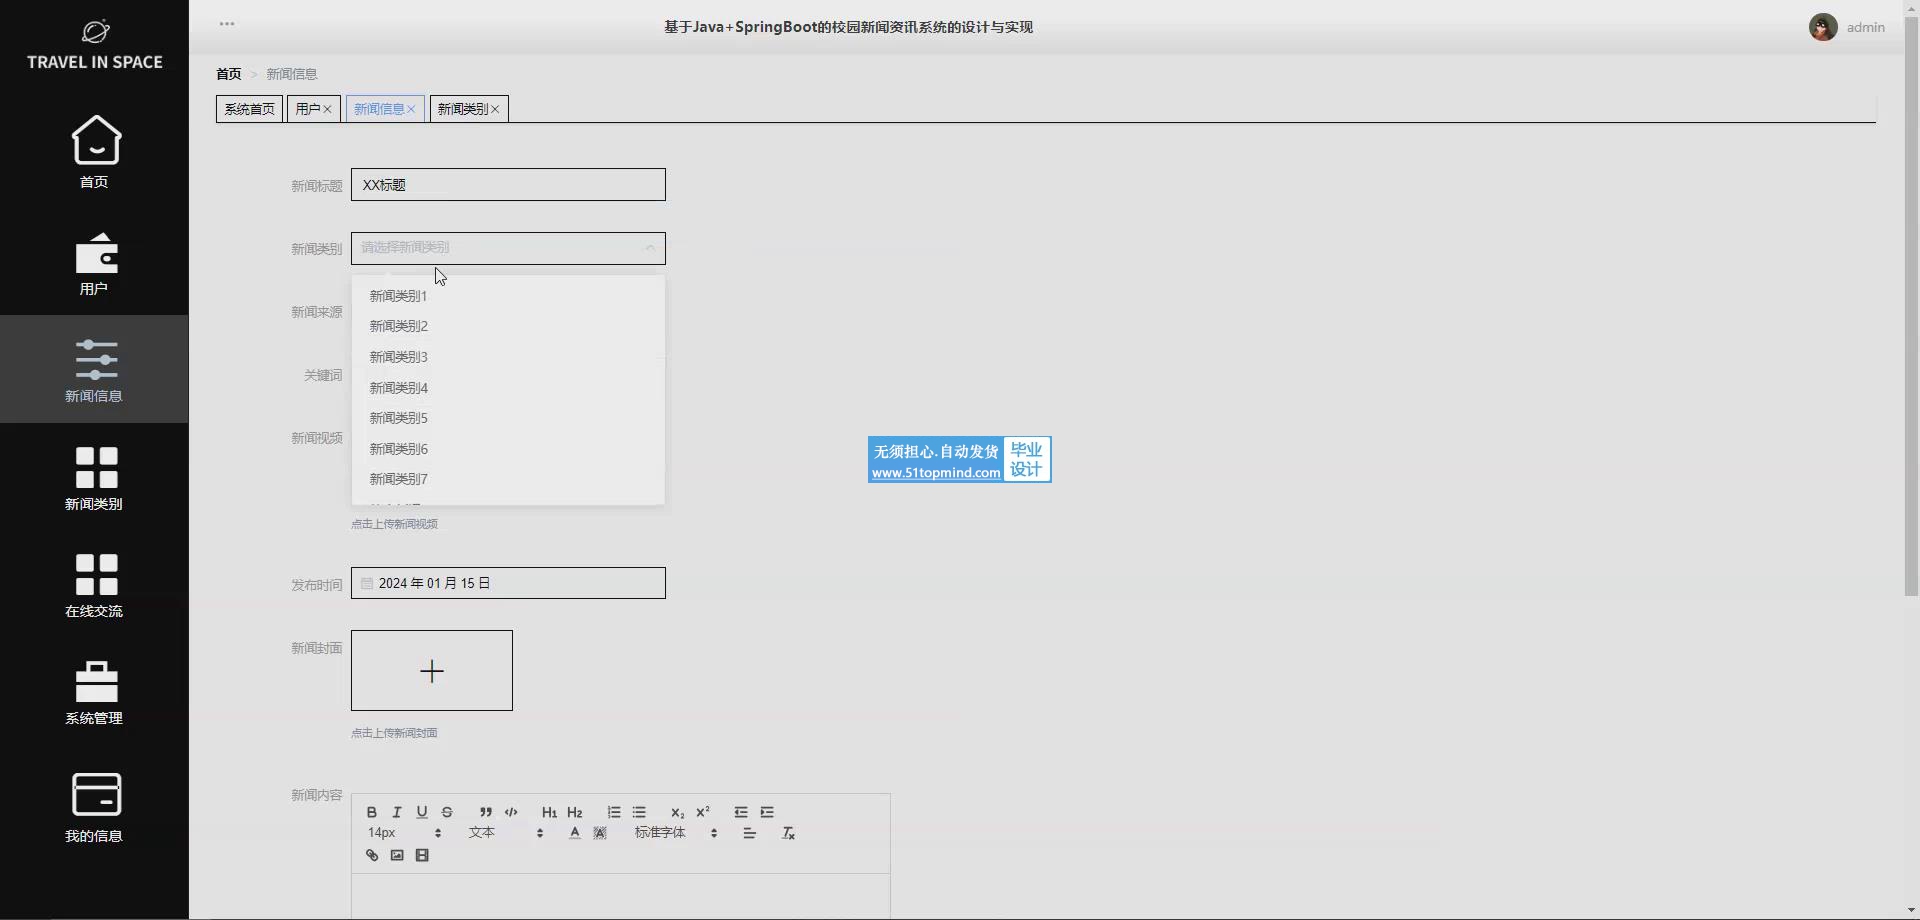1920x920 pixels.
Task: Decrease the indent
Action: coord(741,812)
